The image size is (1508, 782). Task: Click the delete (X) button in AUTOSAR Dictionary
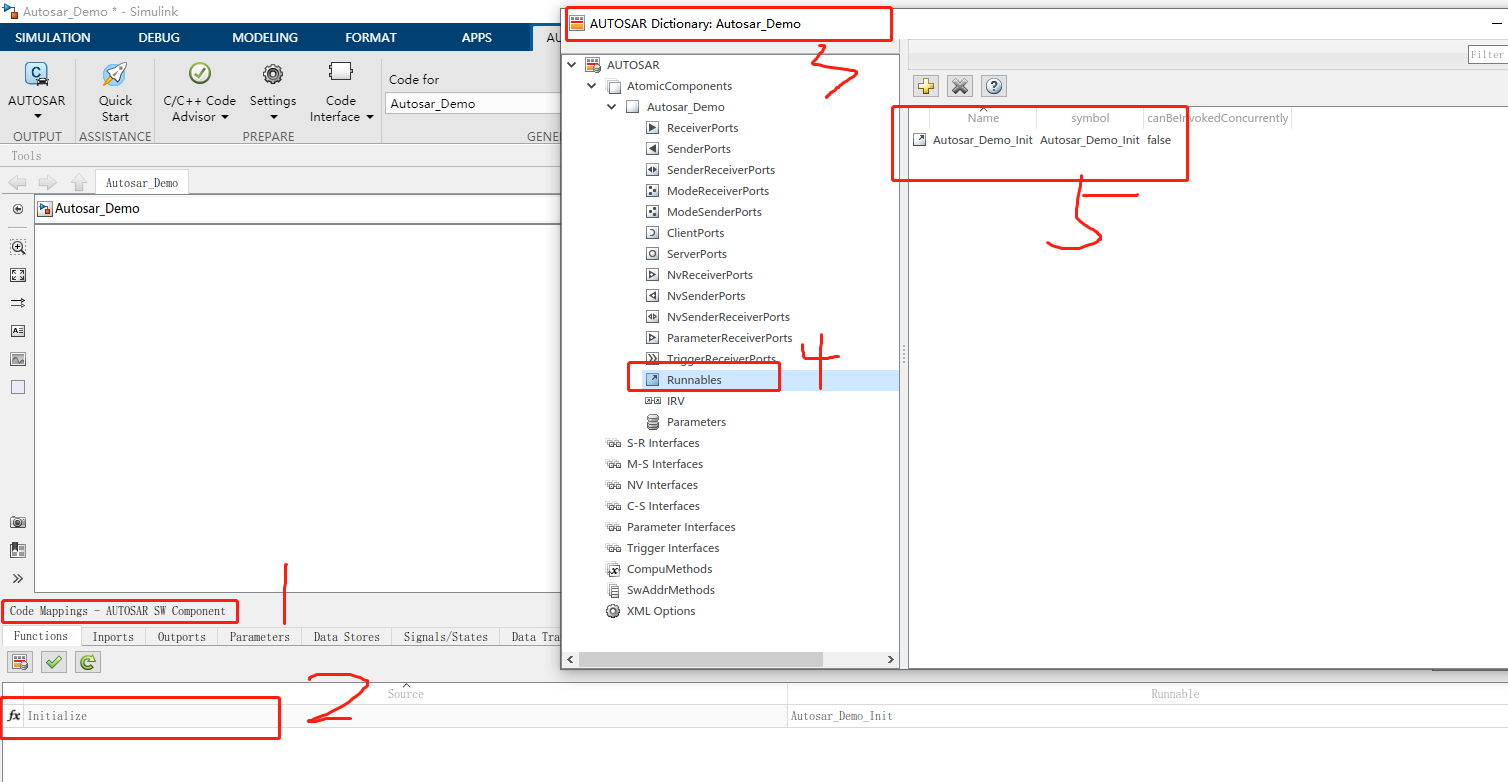(x=960, y=86)
